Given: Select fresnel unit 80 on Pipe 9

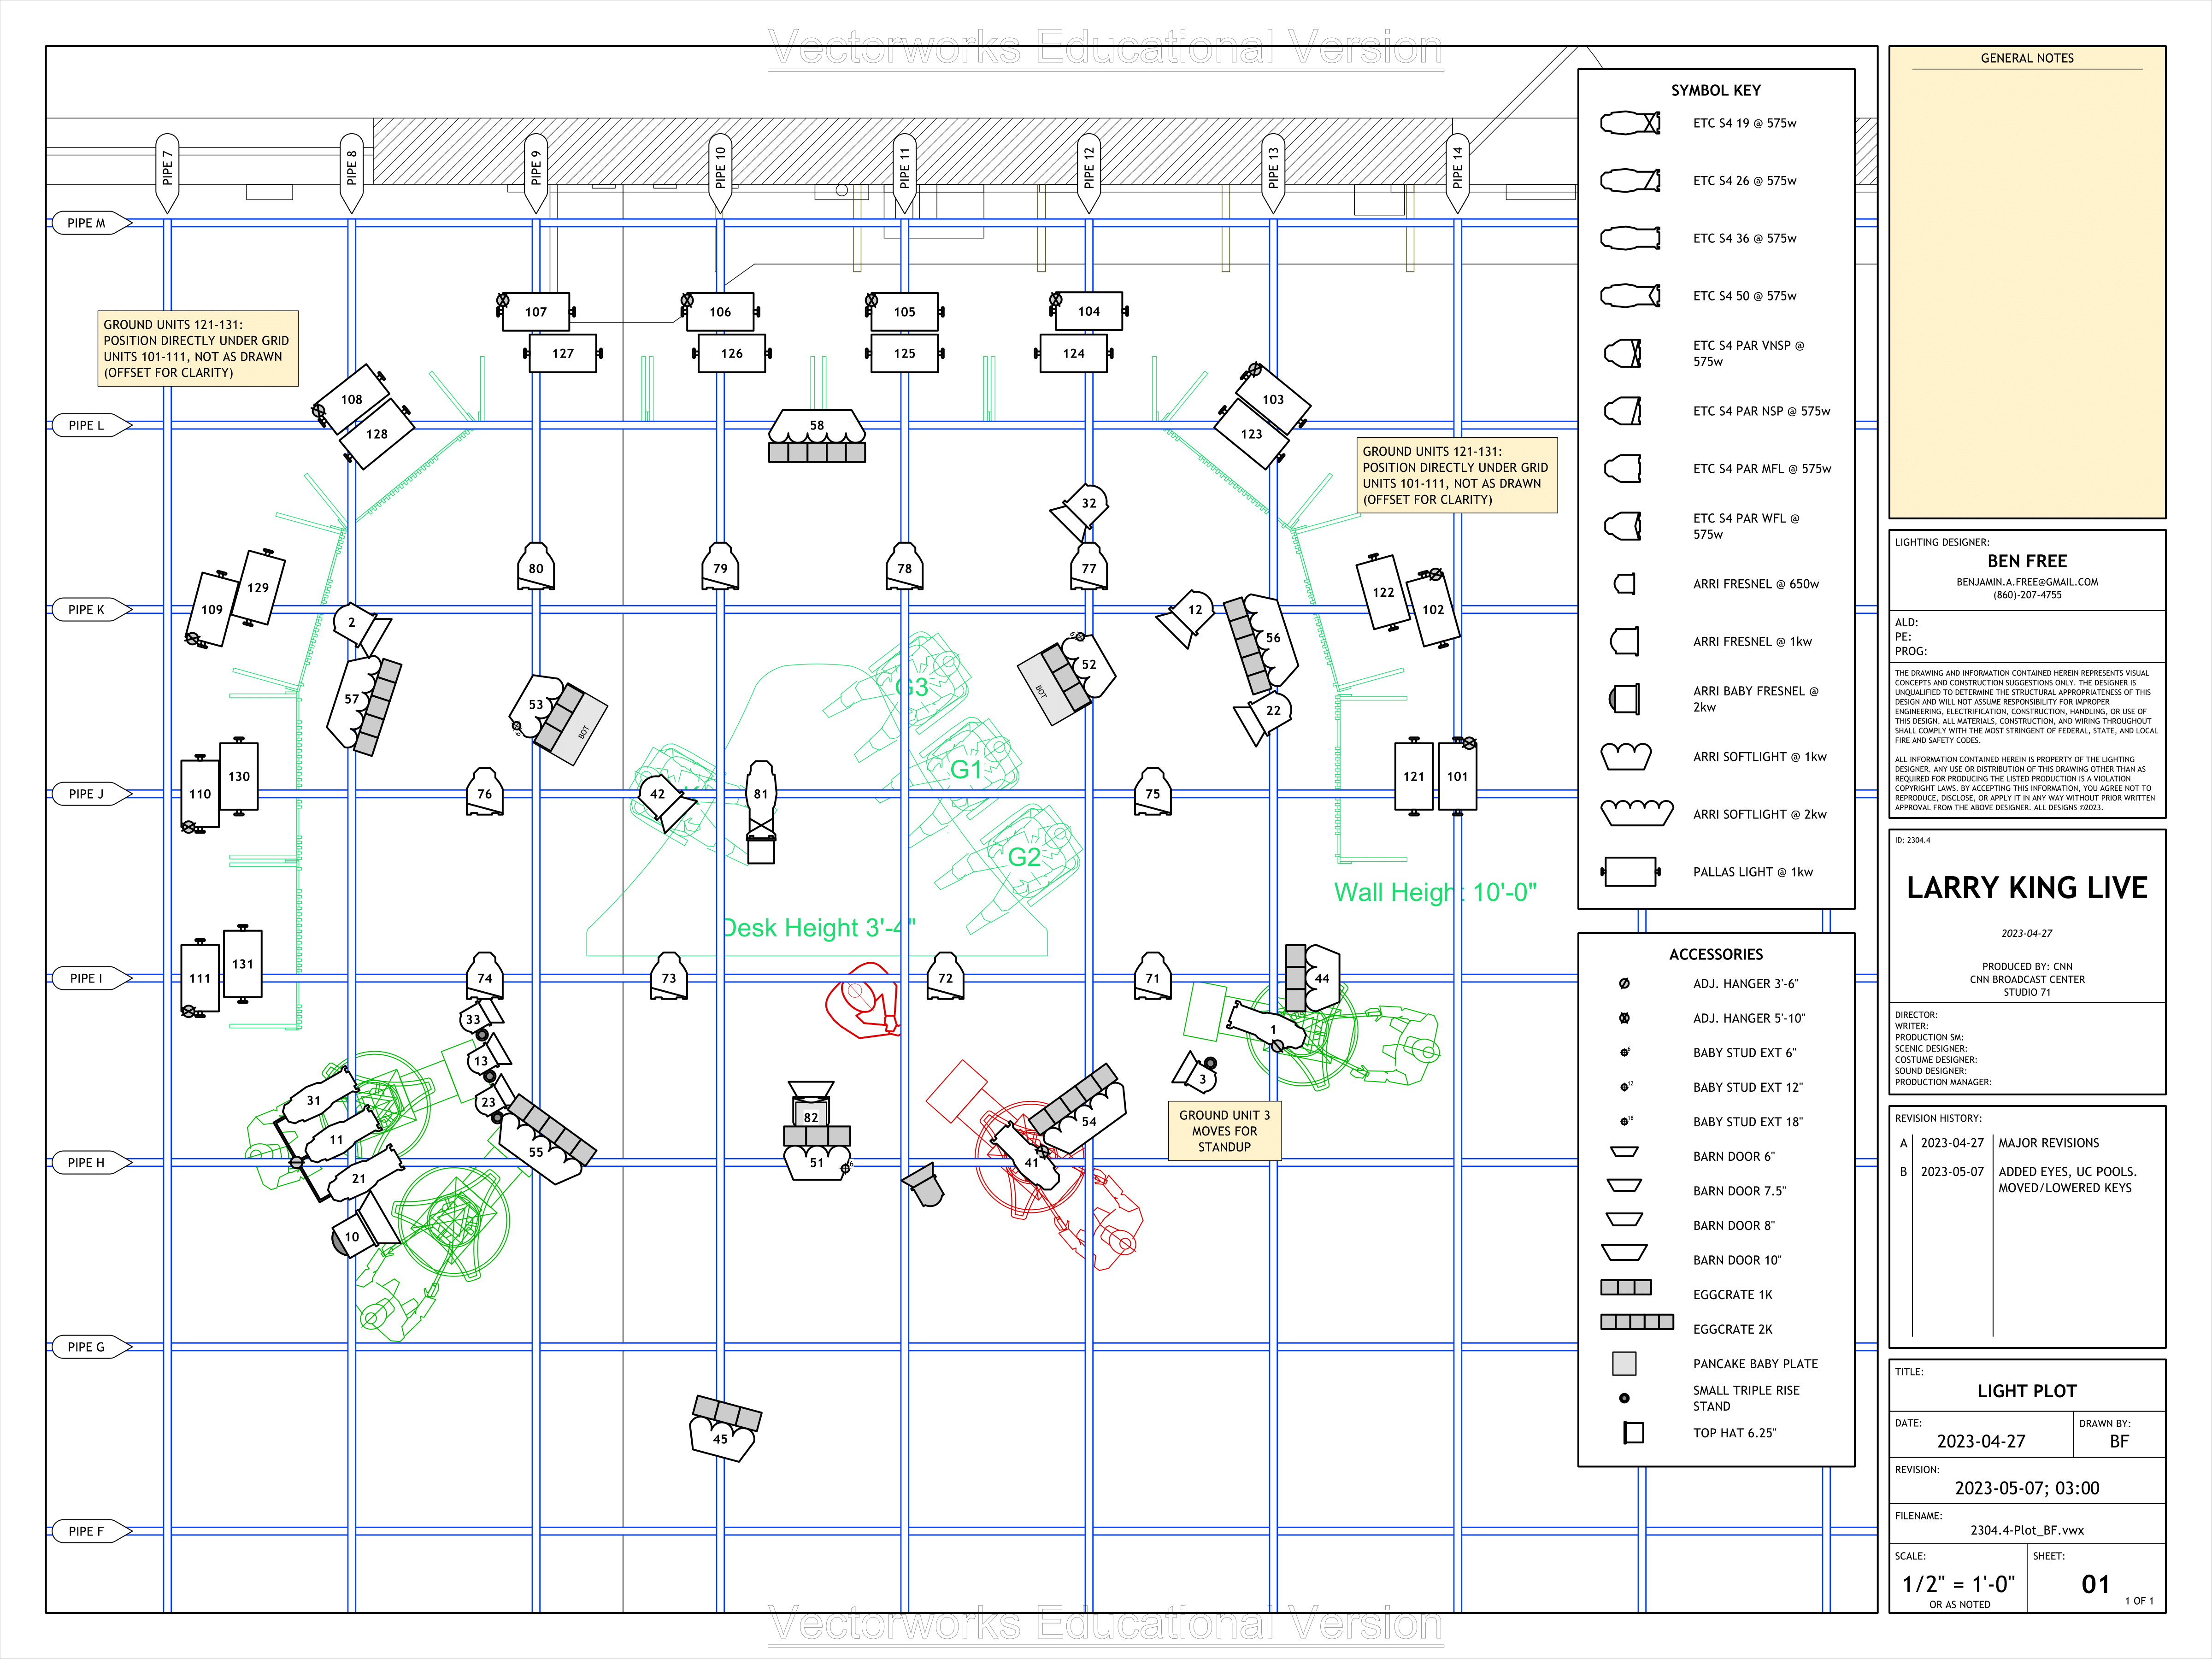Looking at the screenshot, I should tap(536, 567).
